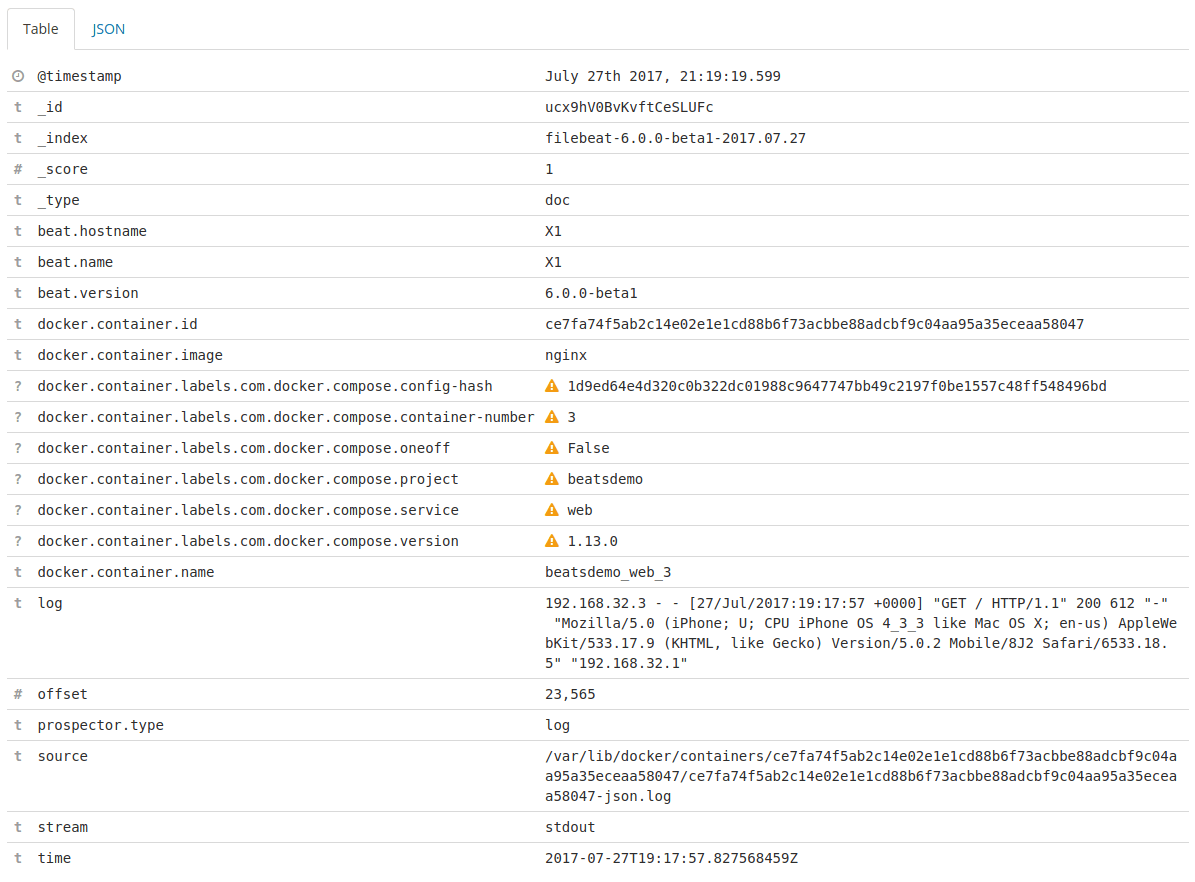Click the warning icon next to version 1.13.0
This screenshot has height=882, width=1195.
tap(551, 541)
